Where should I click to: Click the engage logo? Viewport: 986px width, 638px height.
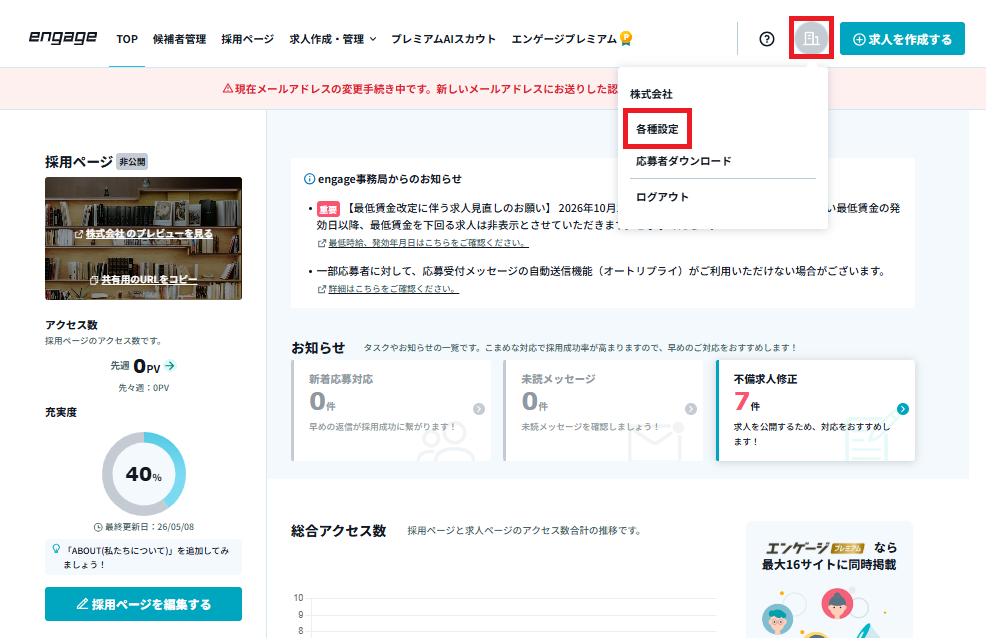[63, 38]
